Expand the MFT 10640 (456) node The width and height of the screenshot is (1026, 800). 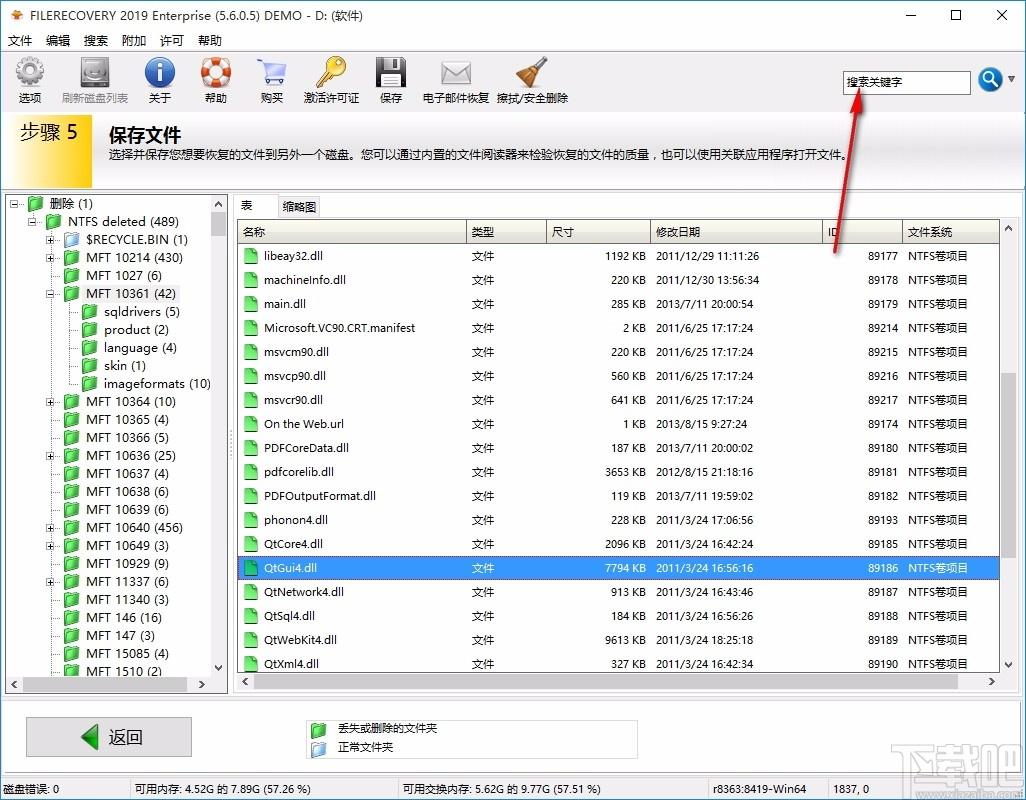(x=50, y=528)
